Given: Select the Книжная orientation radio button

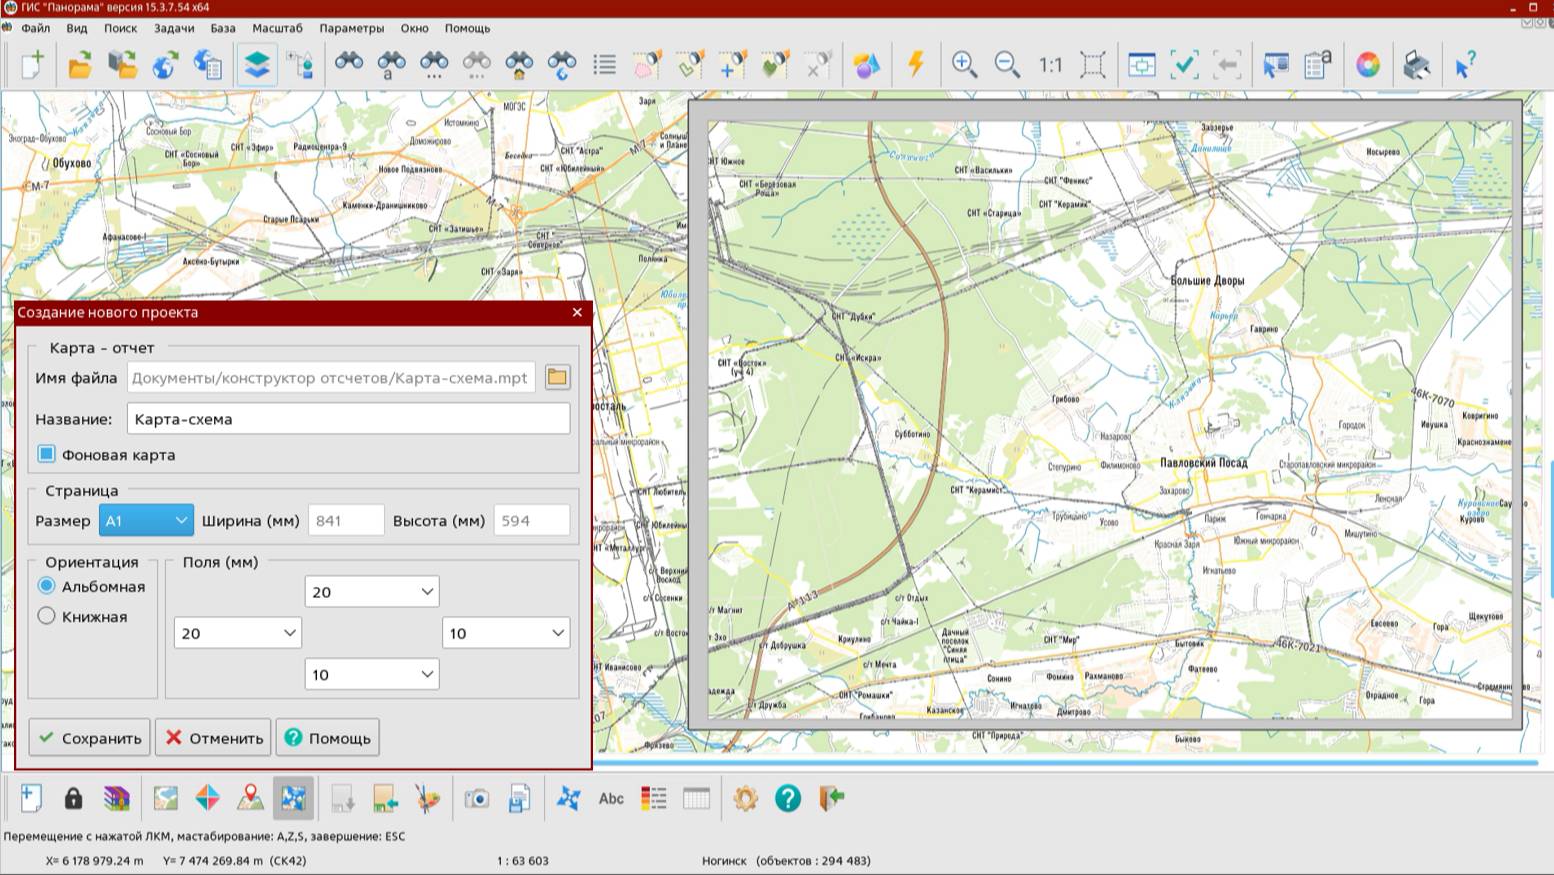Looking at the screenshot, I should click(47, 616).
